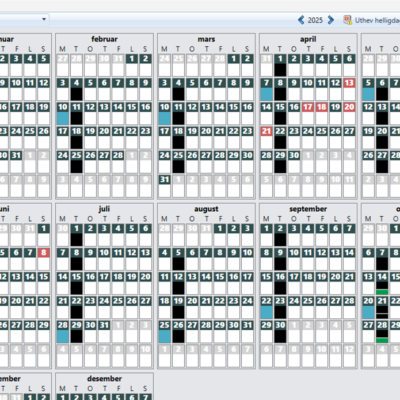The height and width of the screenshot is (400, 400).
Task: Click the april month header
Action: click(x=308, y=39)
